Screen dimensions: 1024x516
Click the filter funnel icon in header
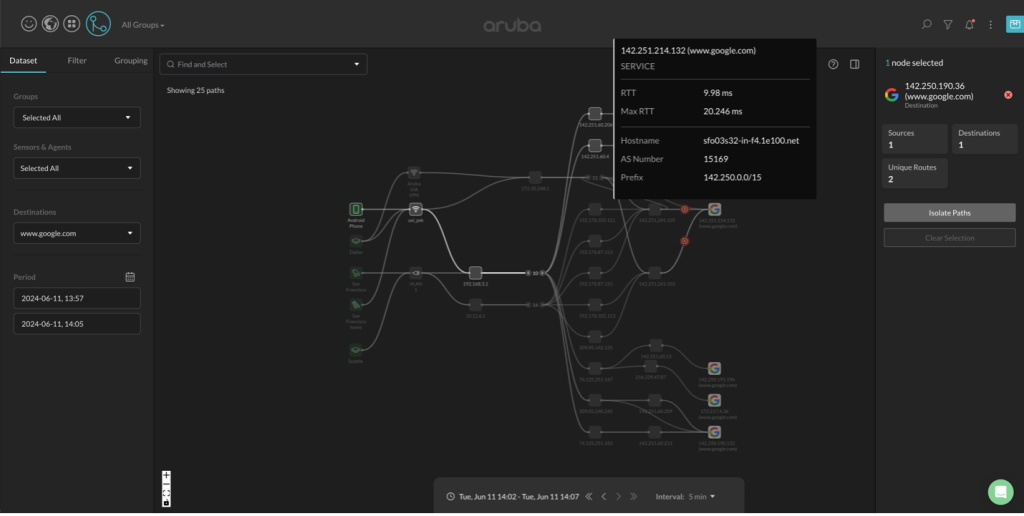coord(948,24)
